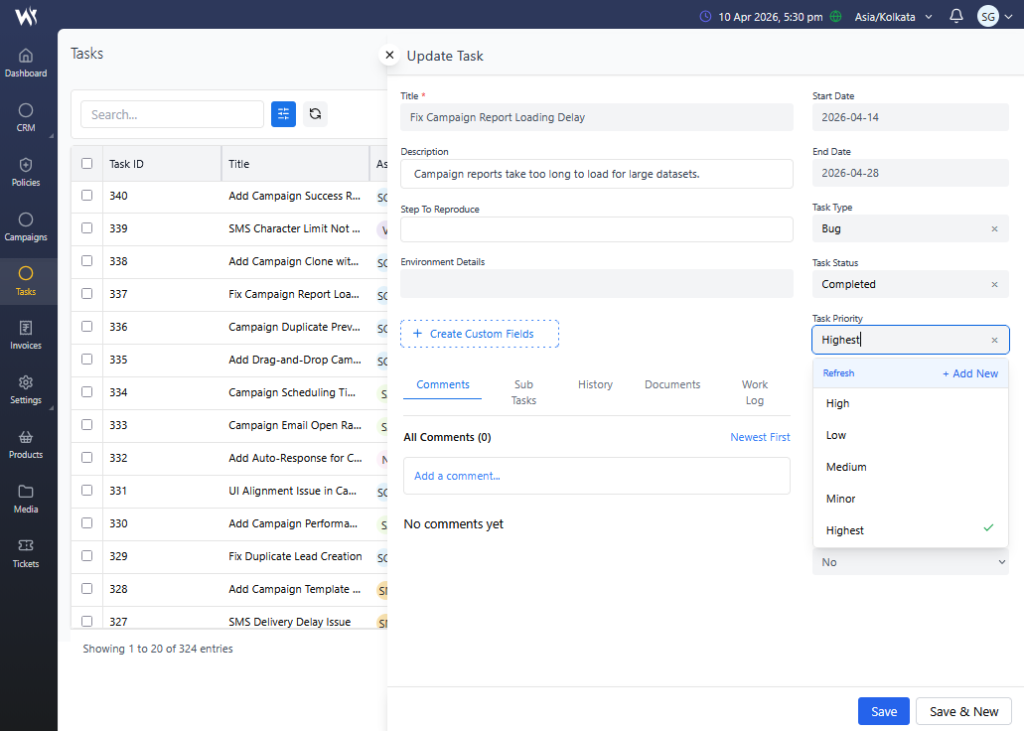Choose Medium from the priority dropdown list

click(846, 467)
